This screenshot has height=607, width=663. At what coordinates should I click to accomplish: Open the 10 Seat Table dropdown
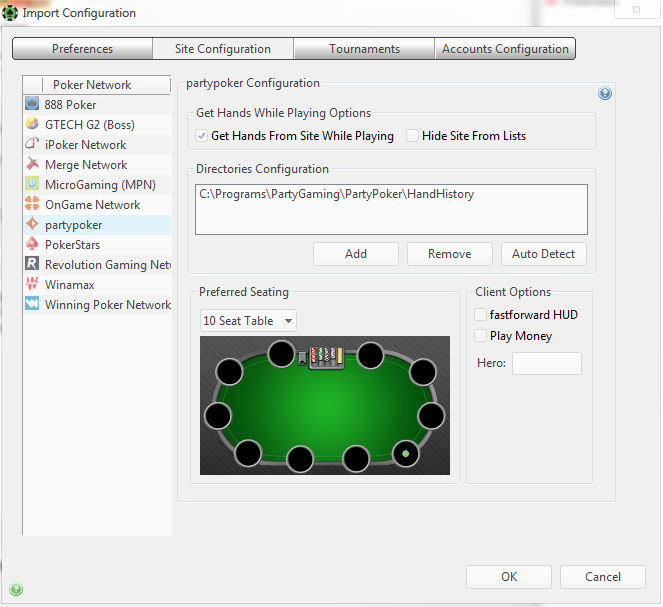[x=248, y=321]
